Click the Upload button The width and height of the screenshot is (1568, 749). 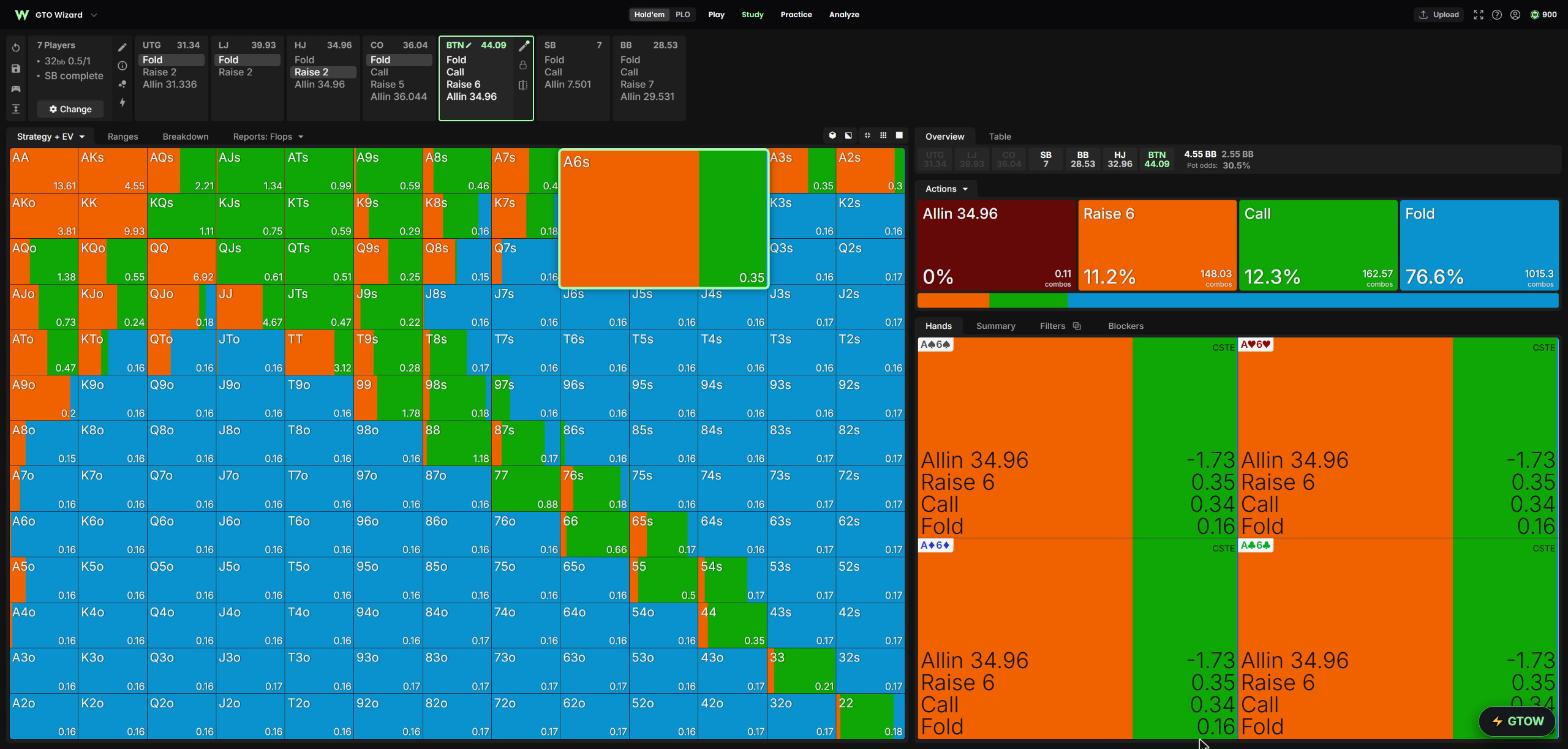click(x=1438, y=15)
